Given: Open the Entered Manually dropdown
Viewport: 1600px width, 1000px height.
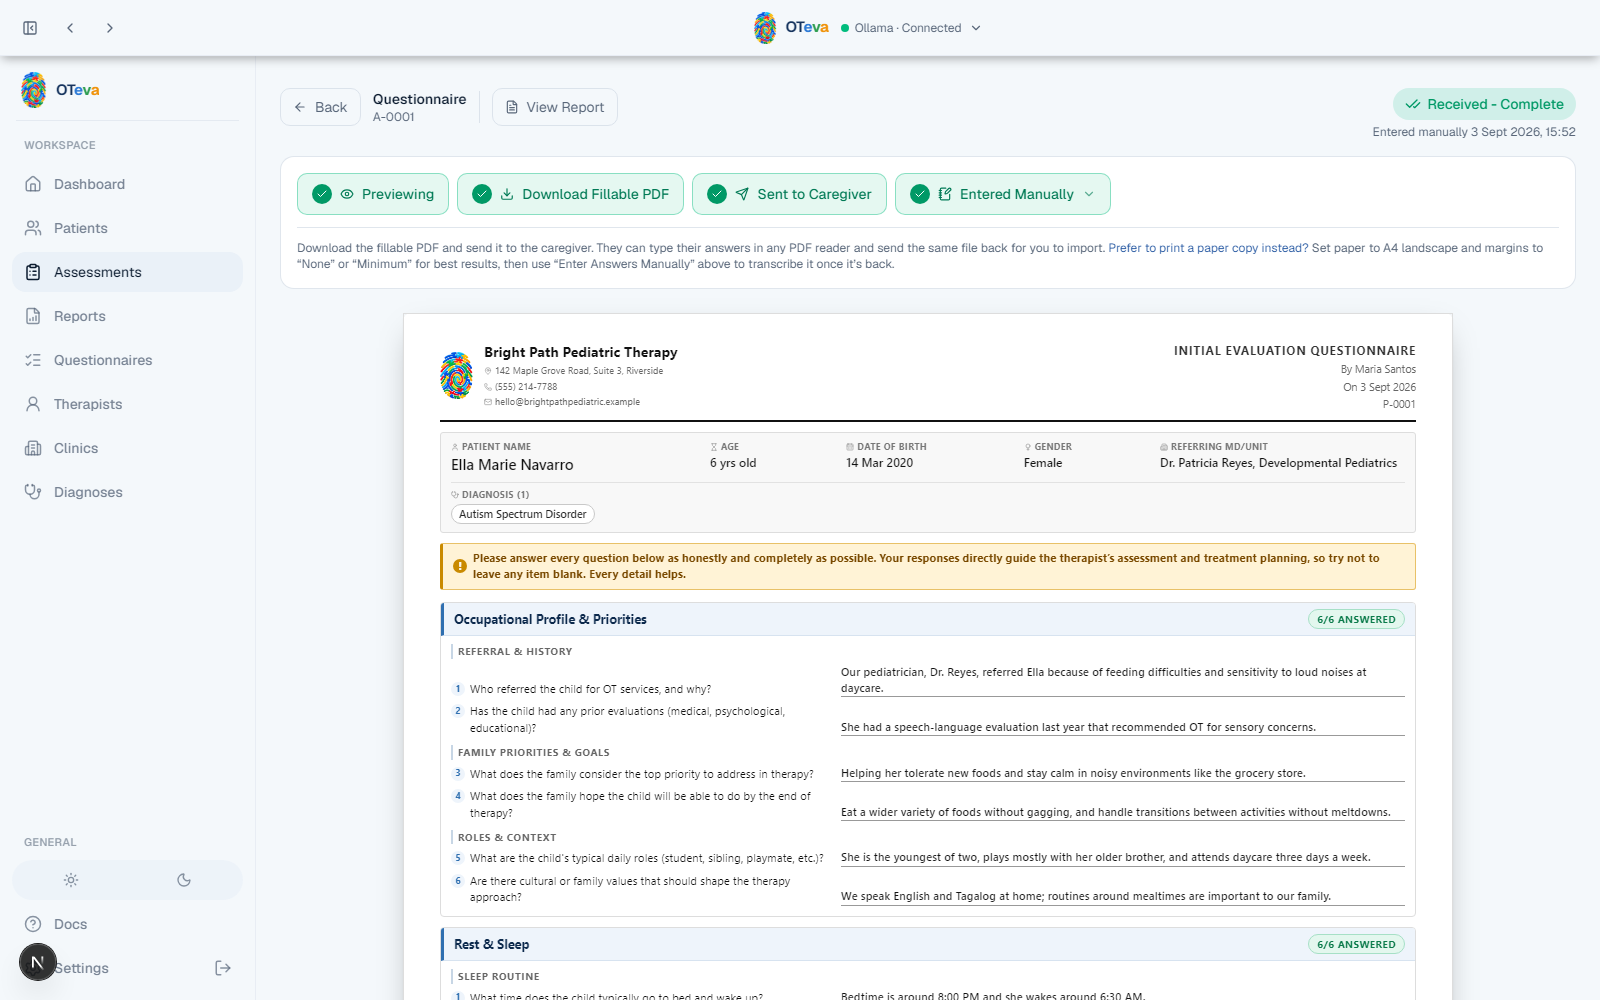Looking at the screenshot, I should [1003, 194].
